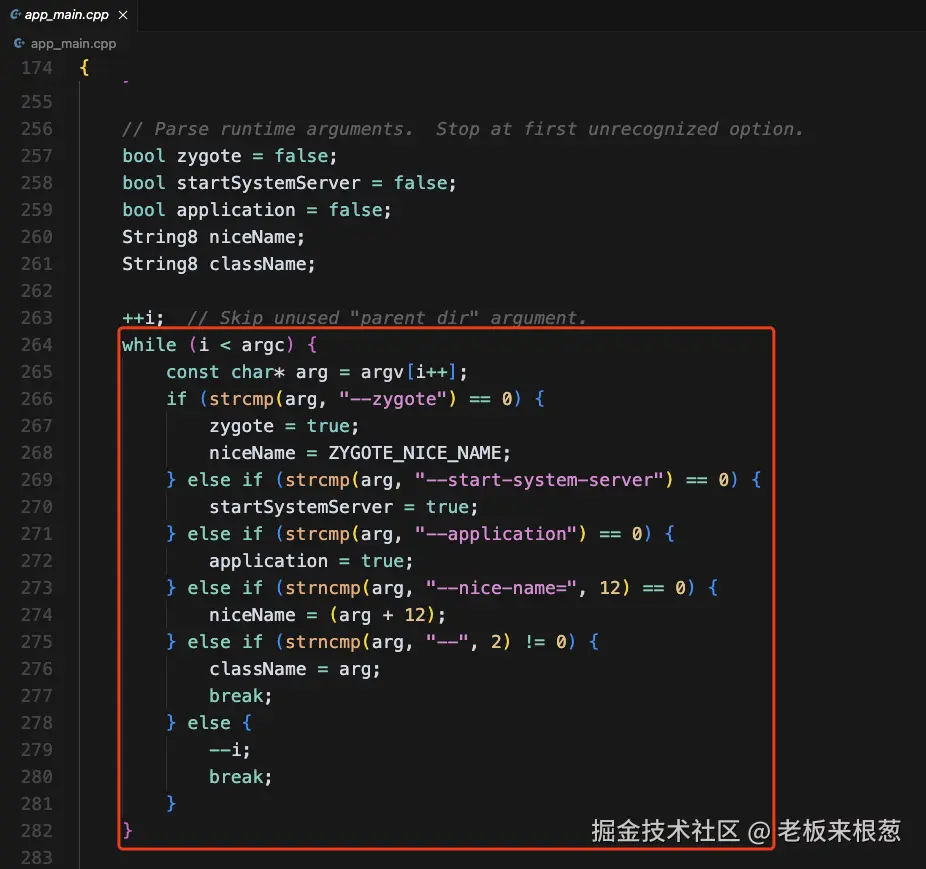Click the opening brace on line 174

(x=84, y=68)
